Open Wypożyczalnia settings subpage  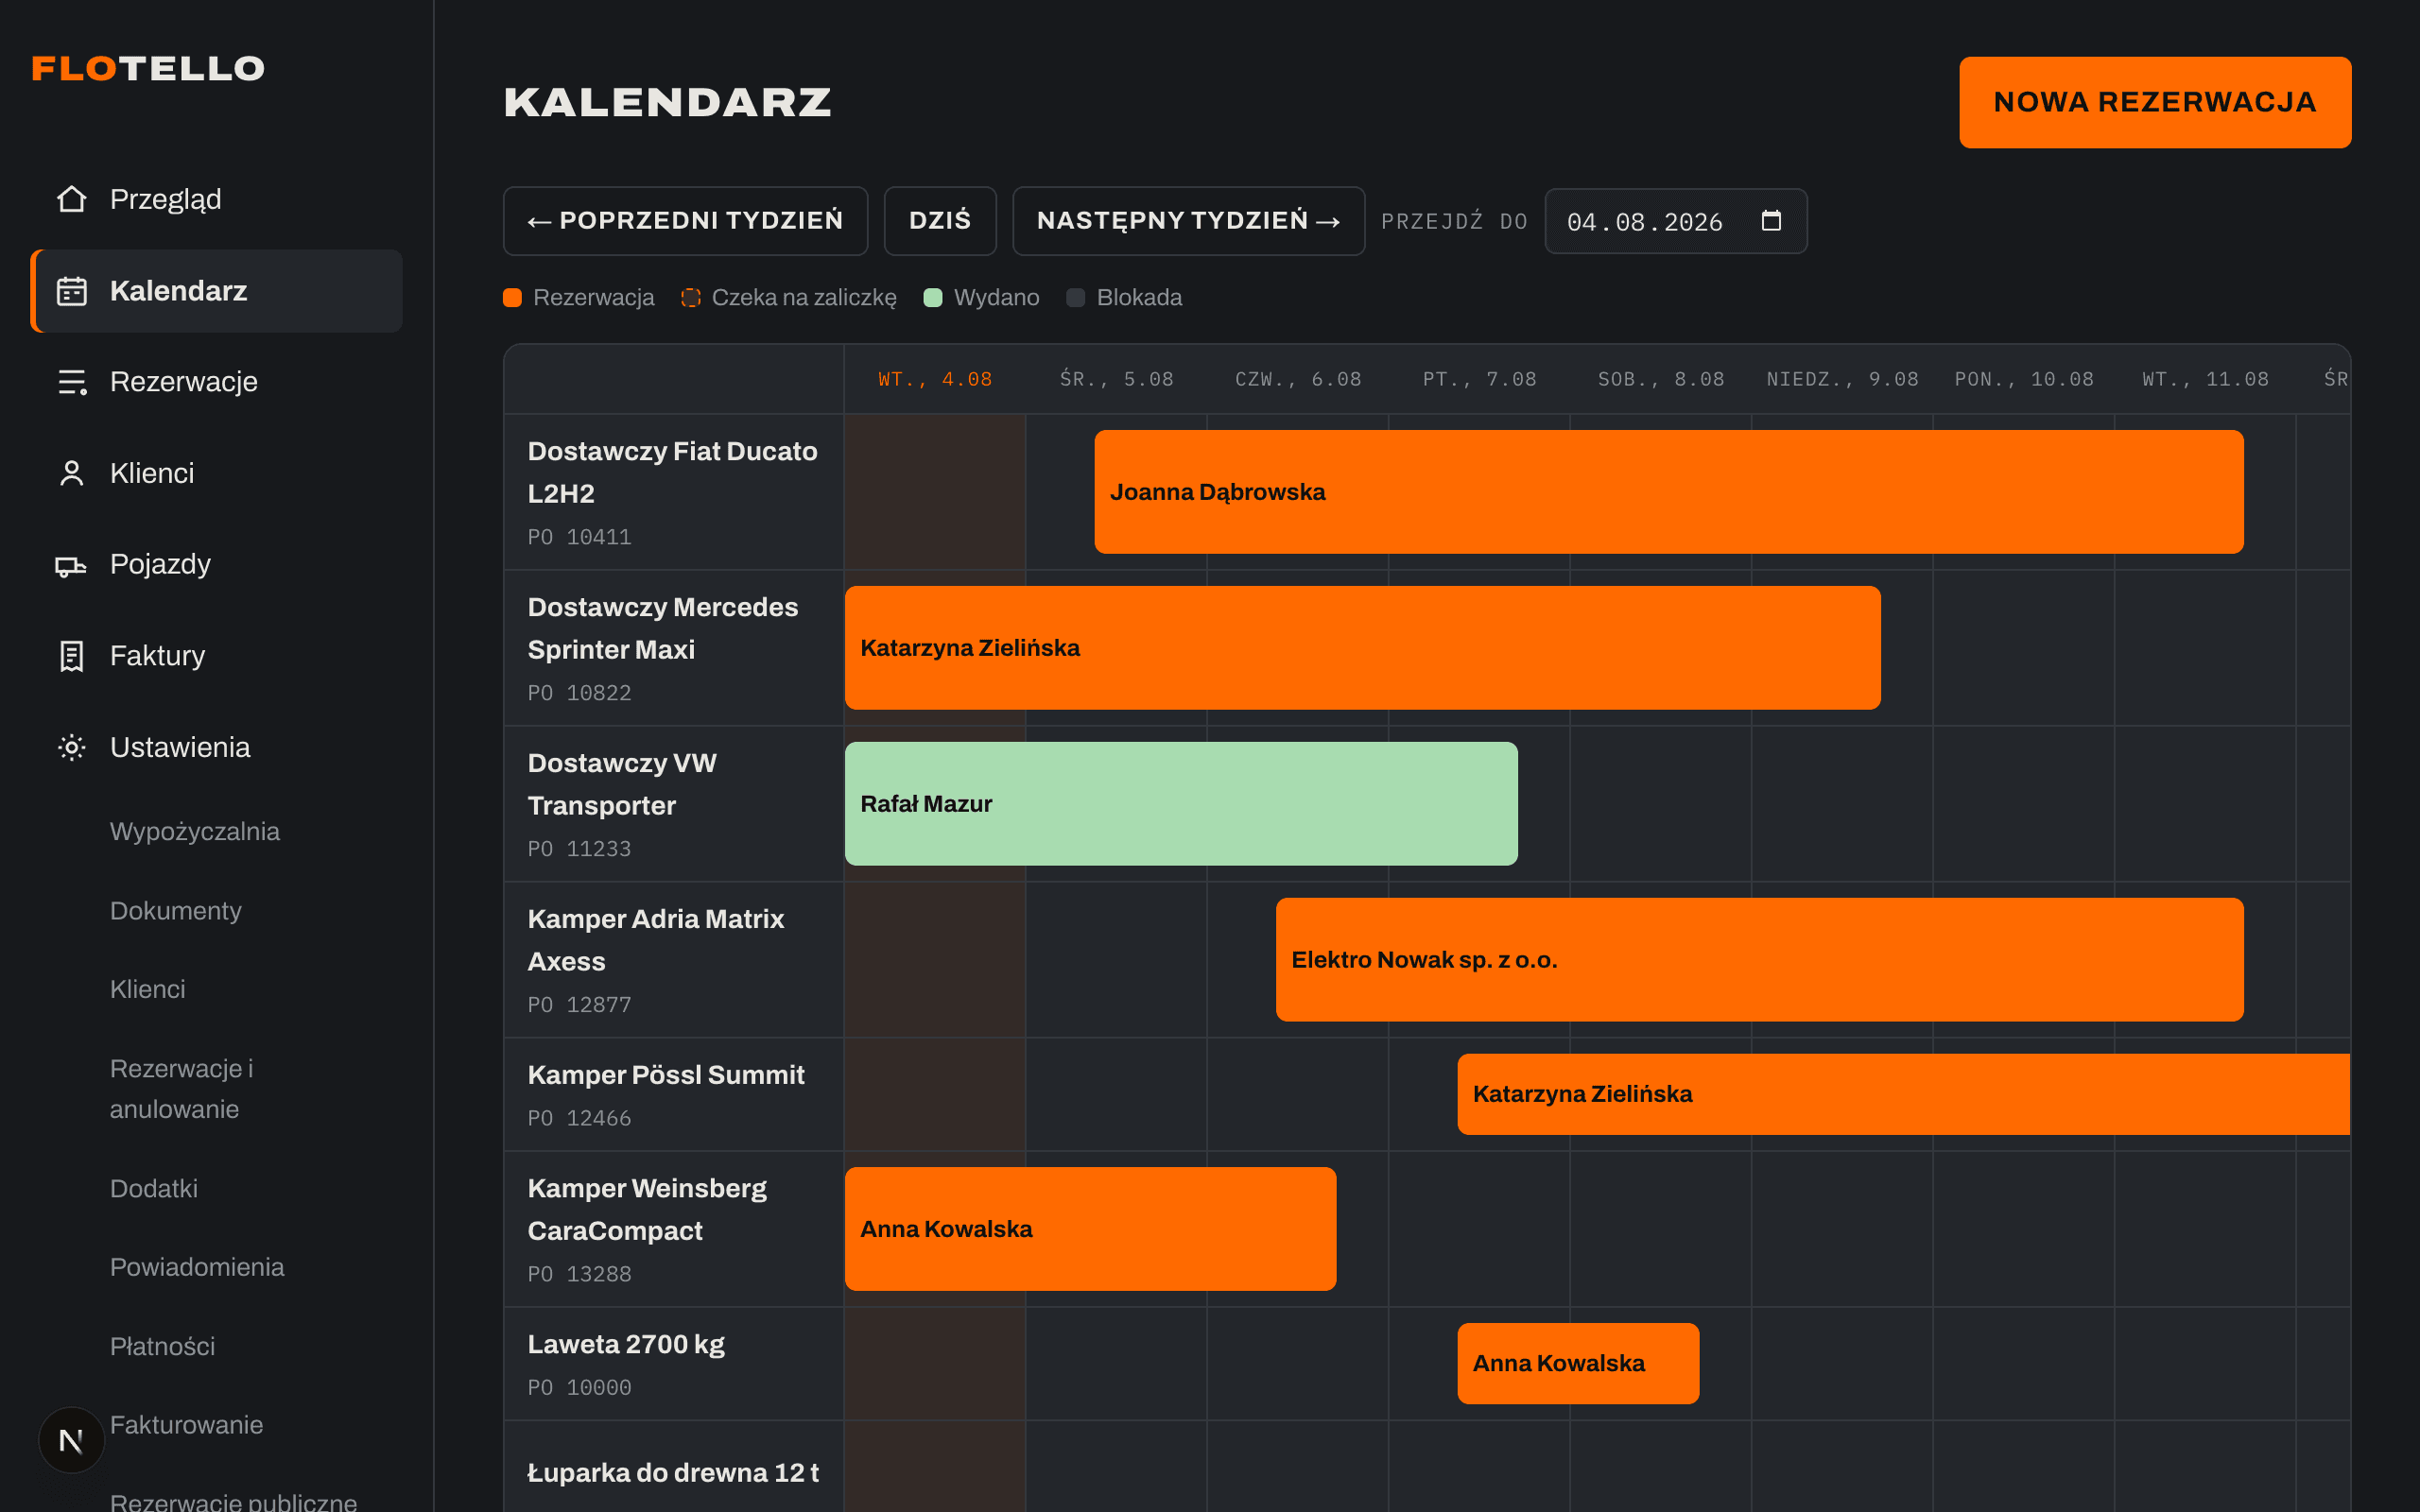(x=195, y=832)
